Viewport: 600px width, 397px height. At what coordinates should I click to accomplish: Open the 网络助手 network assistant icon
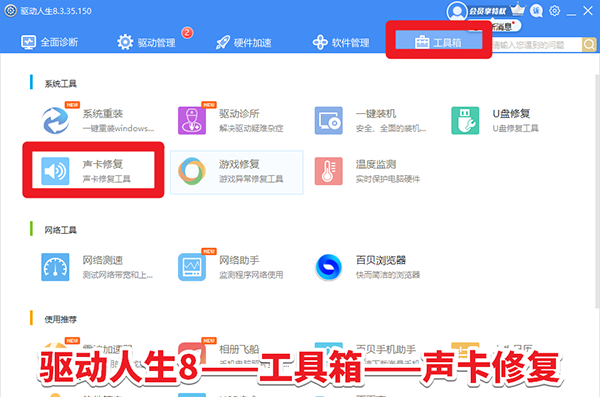192,267
